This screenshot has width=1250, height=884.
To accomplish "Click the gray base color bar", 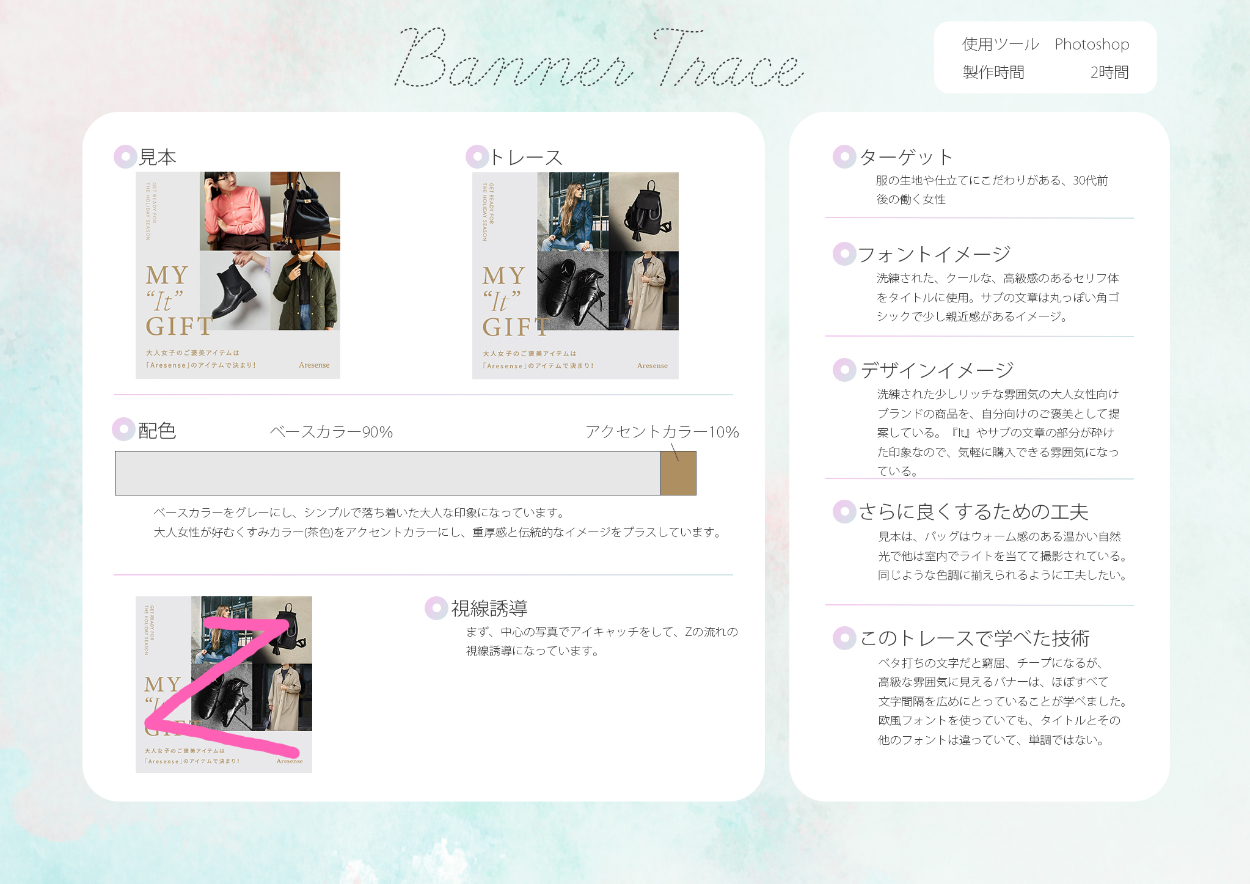I will pyautogui.click(x=387, y=473).
